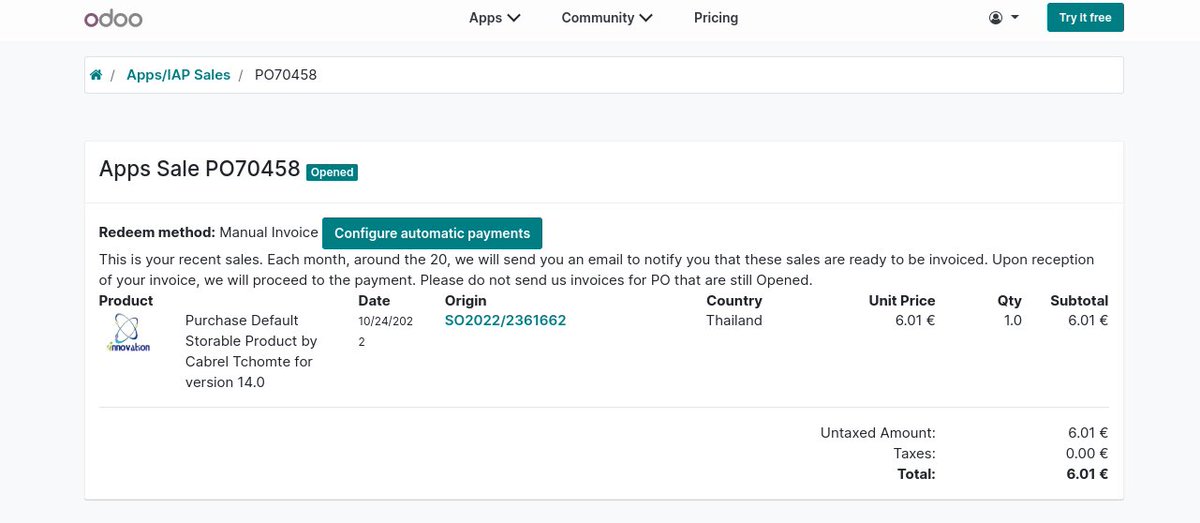Click the Unit Price column header
The height and width of the screenshot is (523, 1200).
click(902, 300)
